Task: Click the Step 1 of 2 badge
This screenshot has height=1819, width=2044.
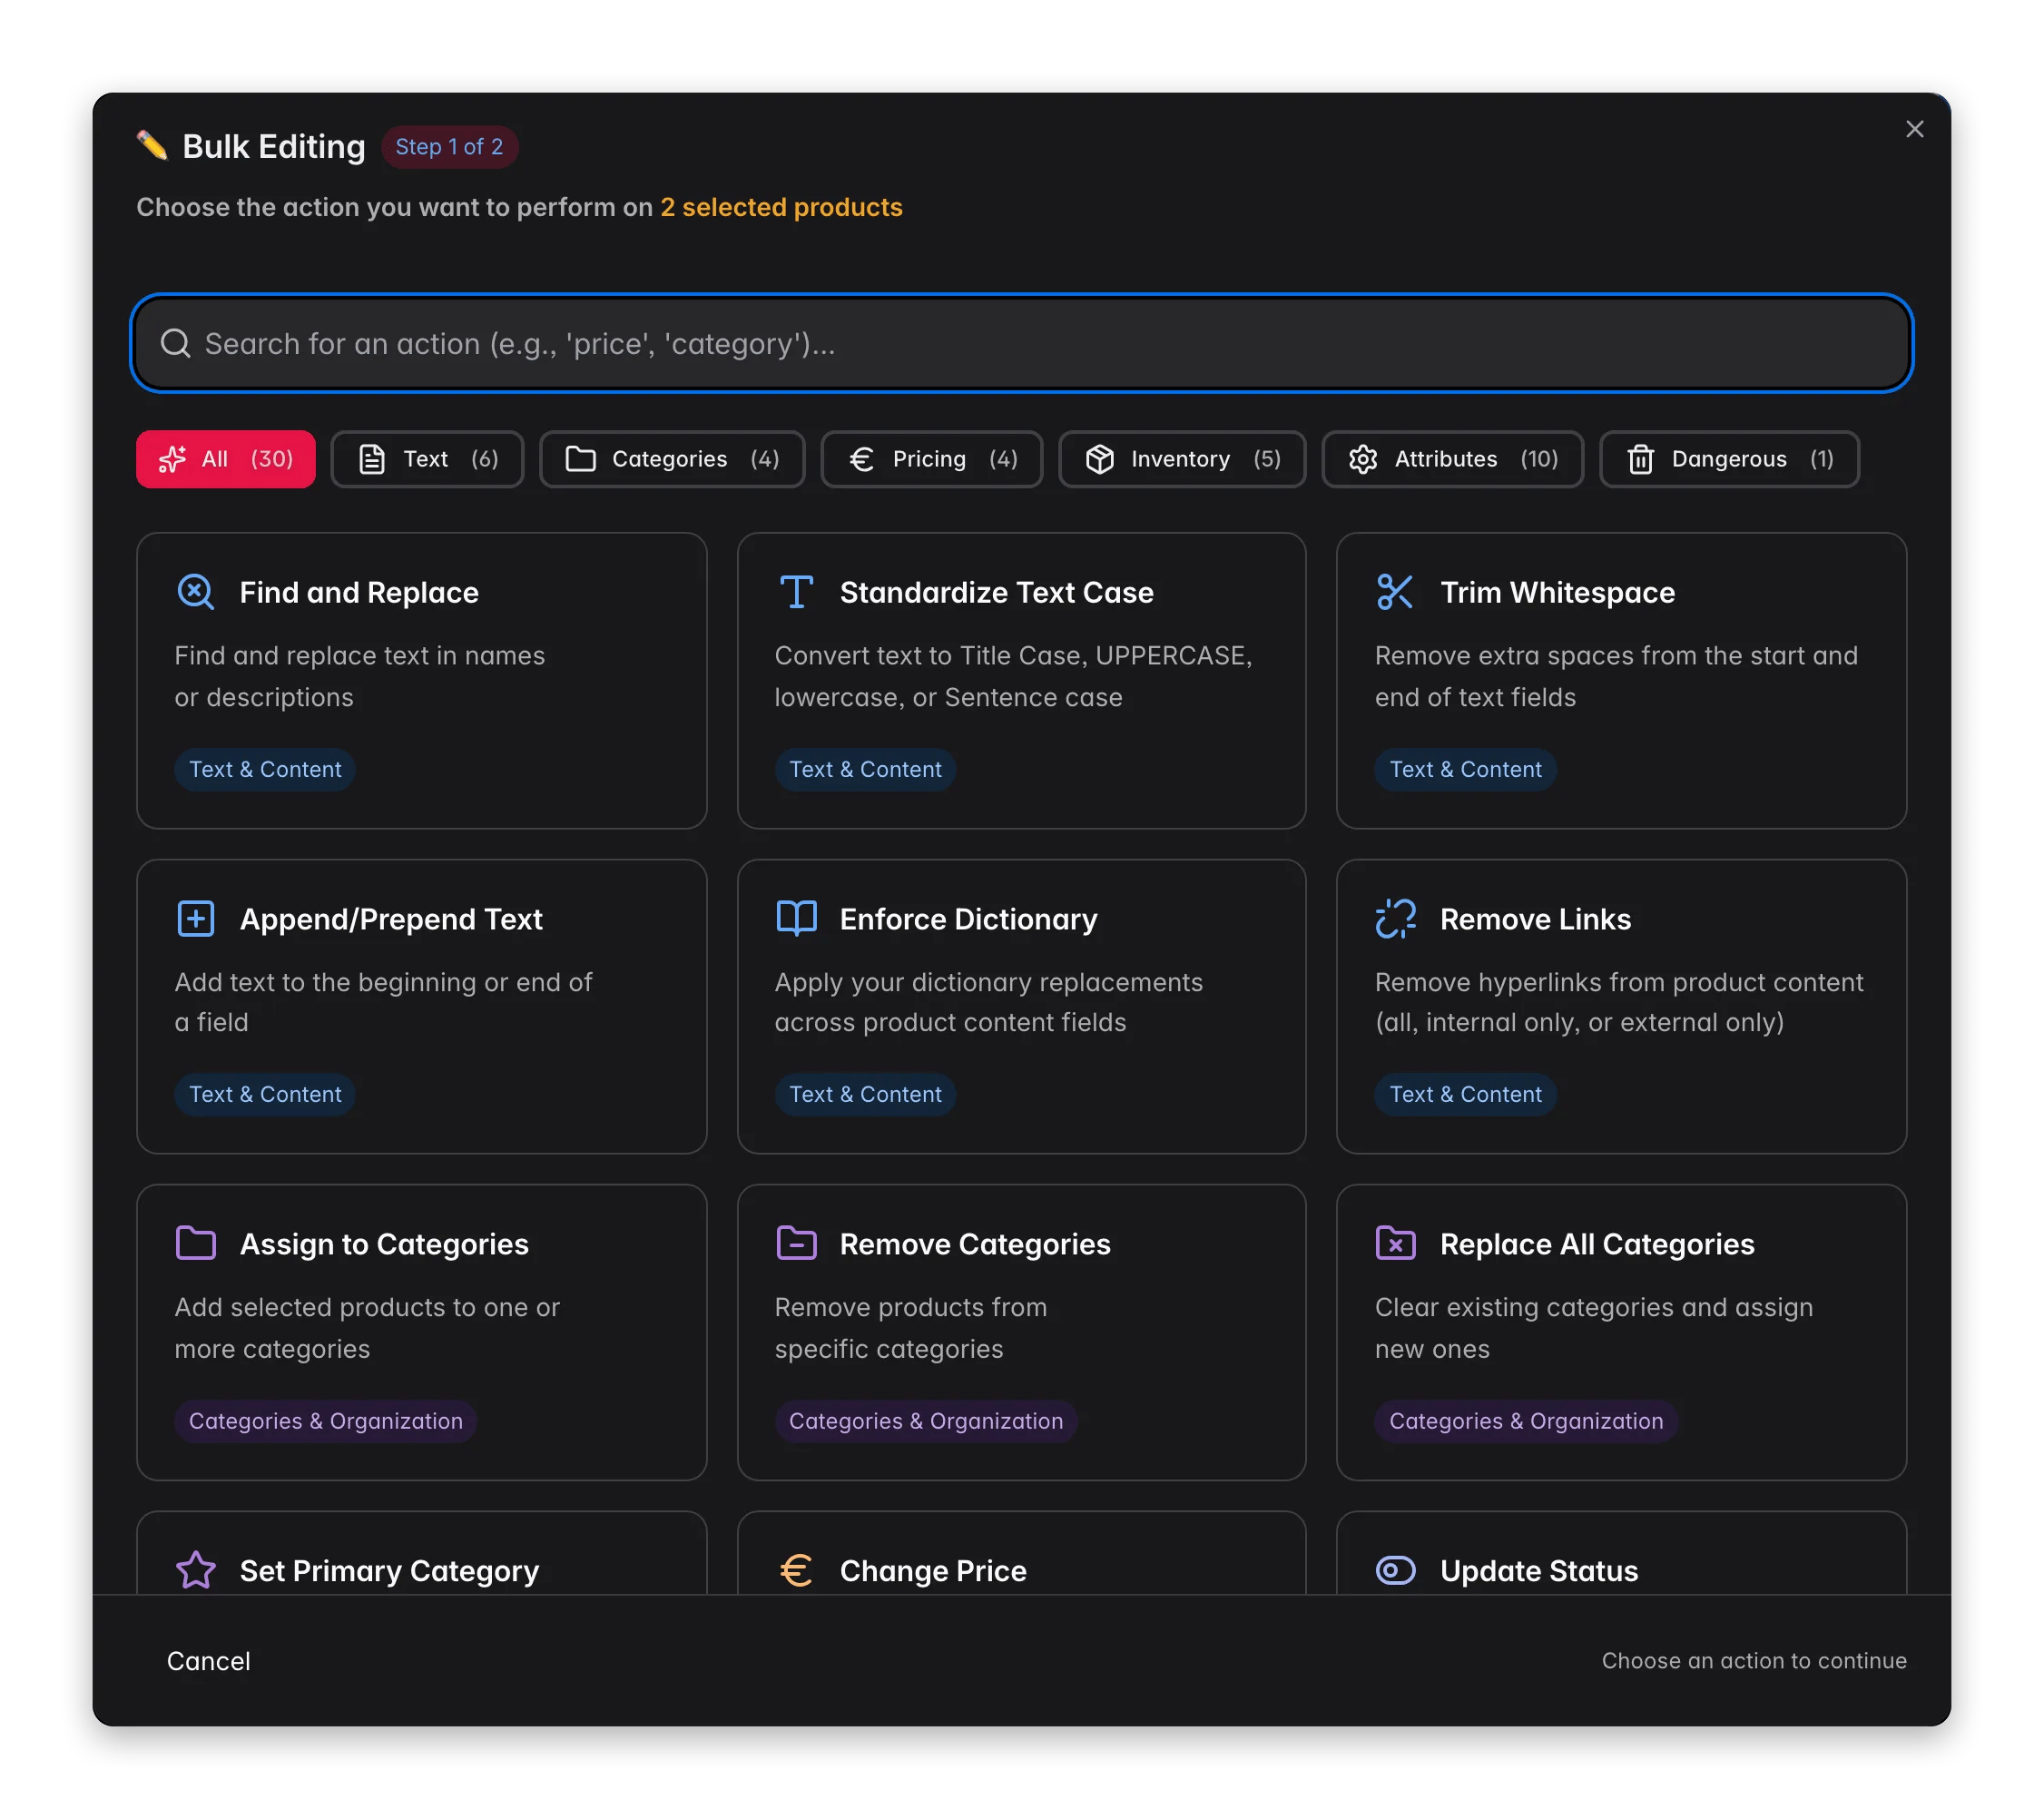Action: point(449,146)
